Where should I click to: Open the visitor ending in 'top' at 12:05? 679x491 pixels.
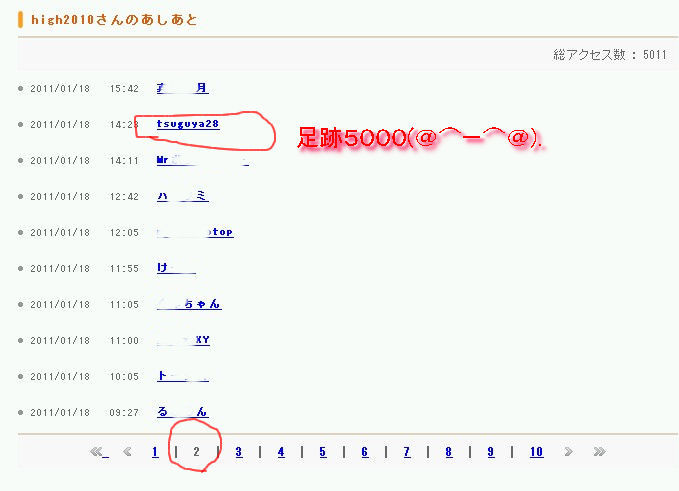click(195, 232)
